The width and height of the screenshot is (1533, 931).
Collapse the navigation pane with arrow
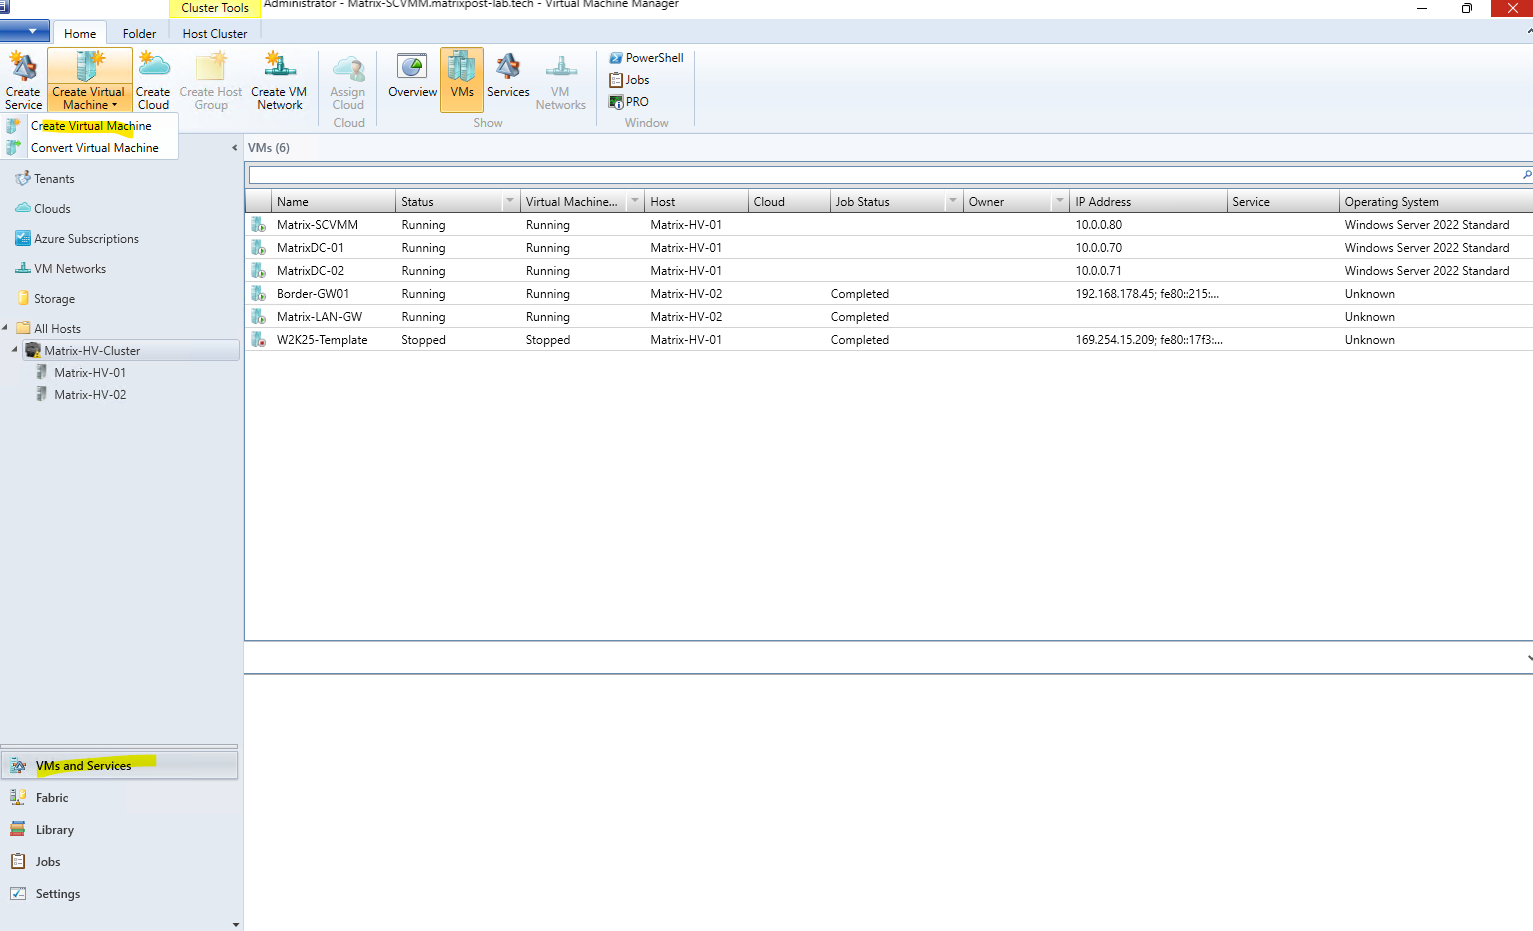click(235, 148)
